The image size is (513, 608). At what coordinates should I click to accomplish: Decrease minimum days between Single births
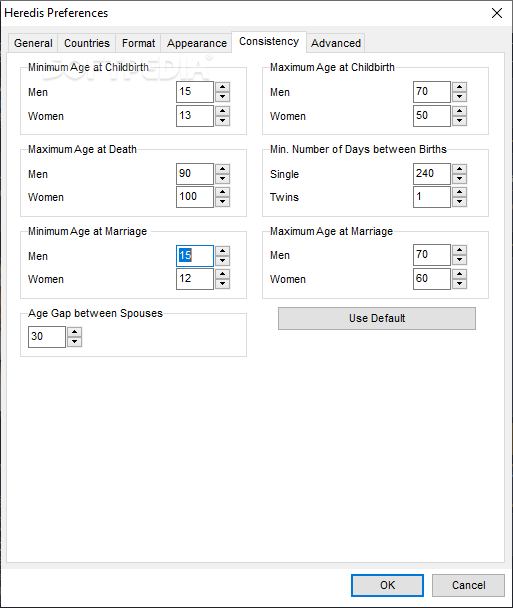coord(459,179)
